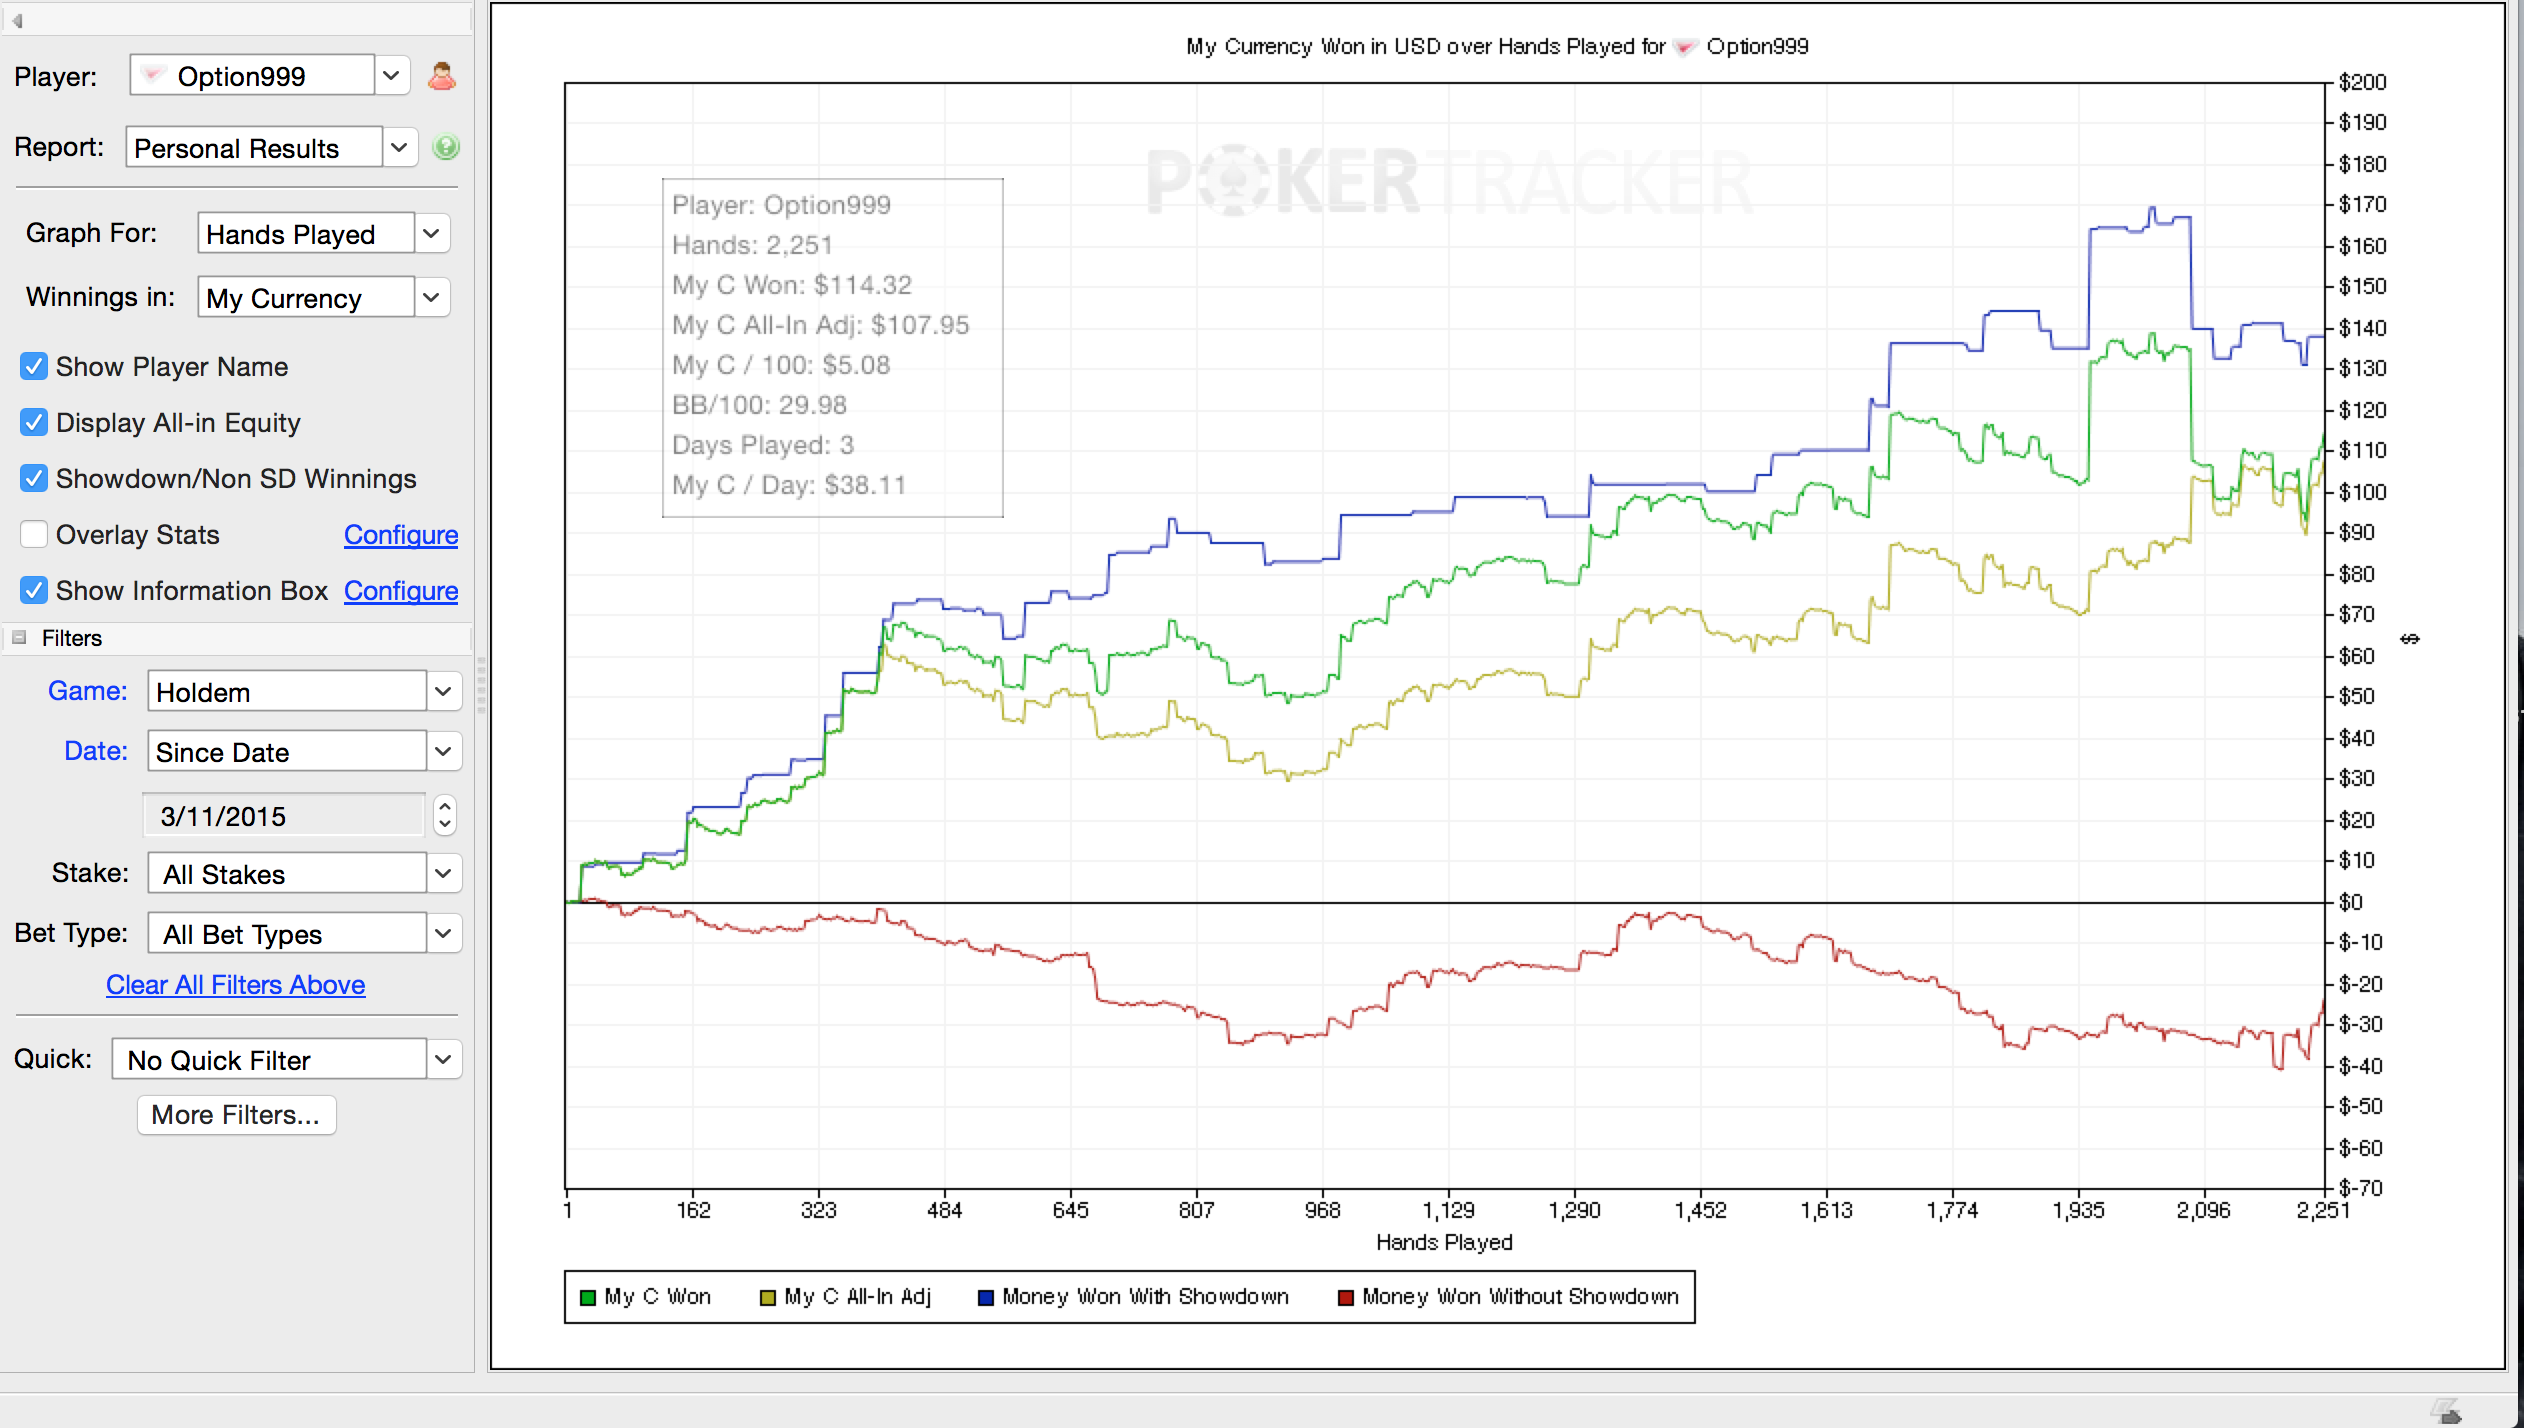The image size is (2524, 1428).
Task: Click Configure link next to Show Information Box
Action: pyautogui.click(x=401, y=591)
